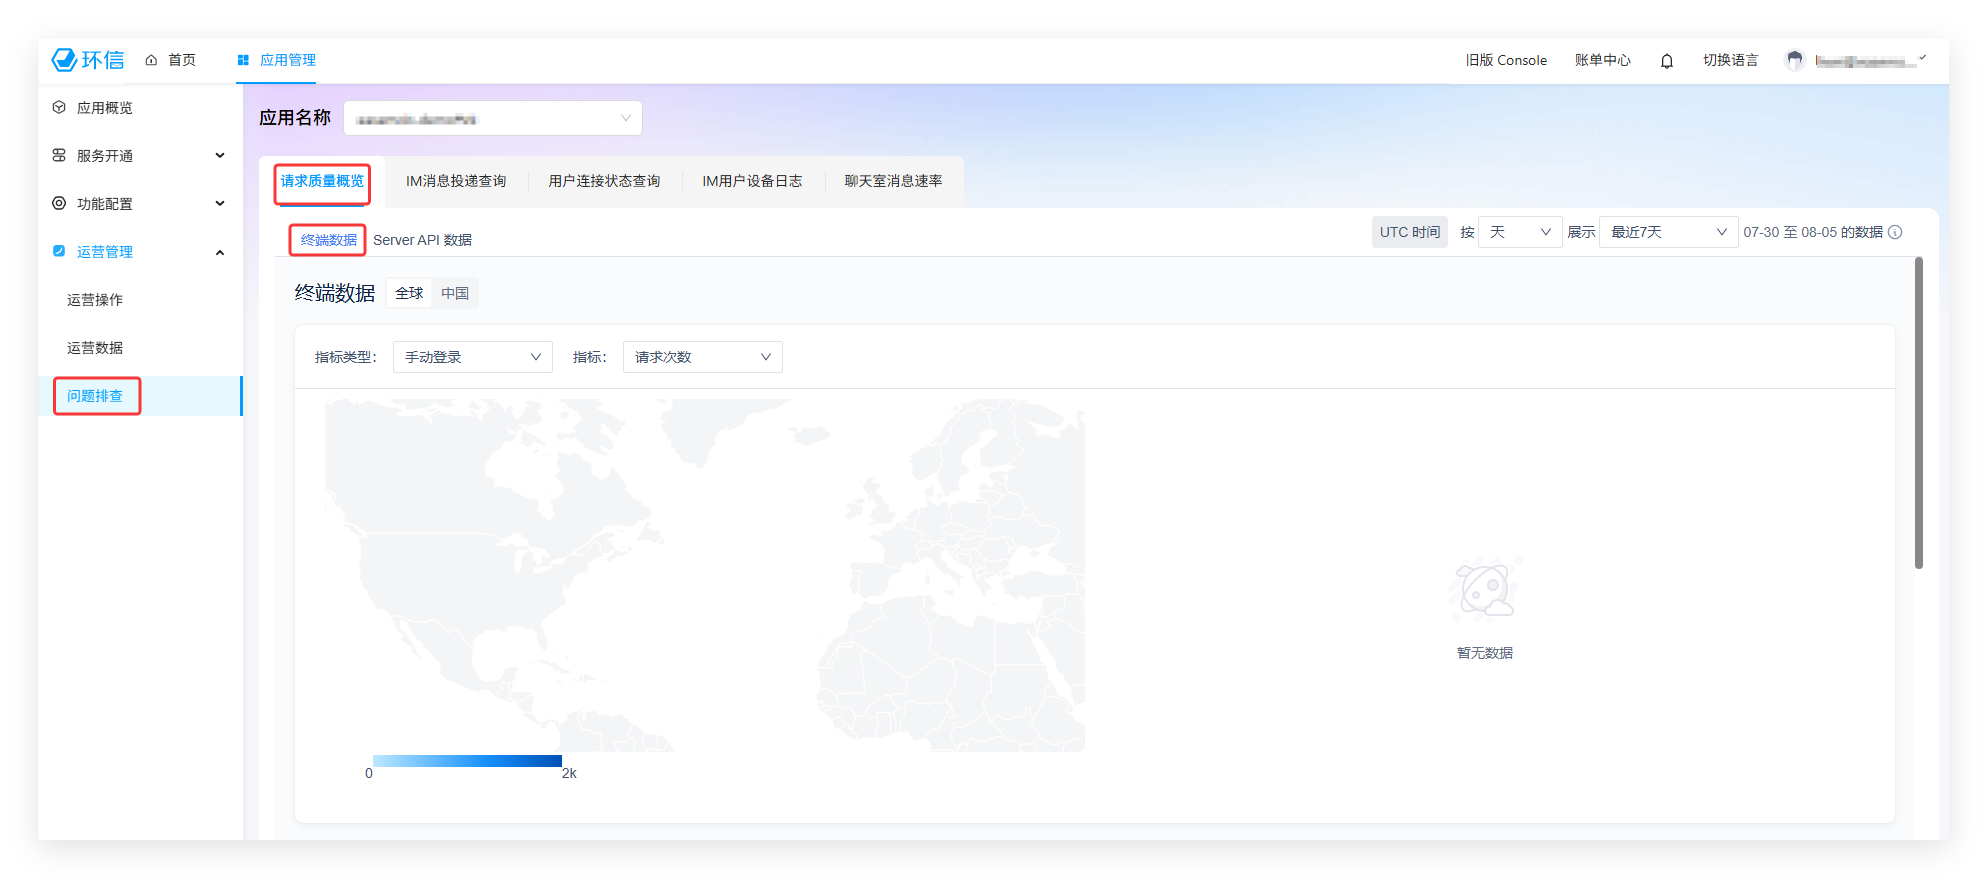Image resolution: width=1987 pixels, height=878 pixels.
Task: Open the 旧版 Console link
Action: 1505,60
